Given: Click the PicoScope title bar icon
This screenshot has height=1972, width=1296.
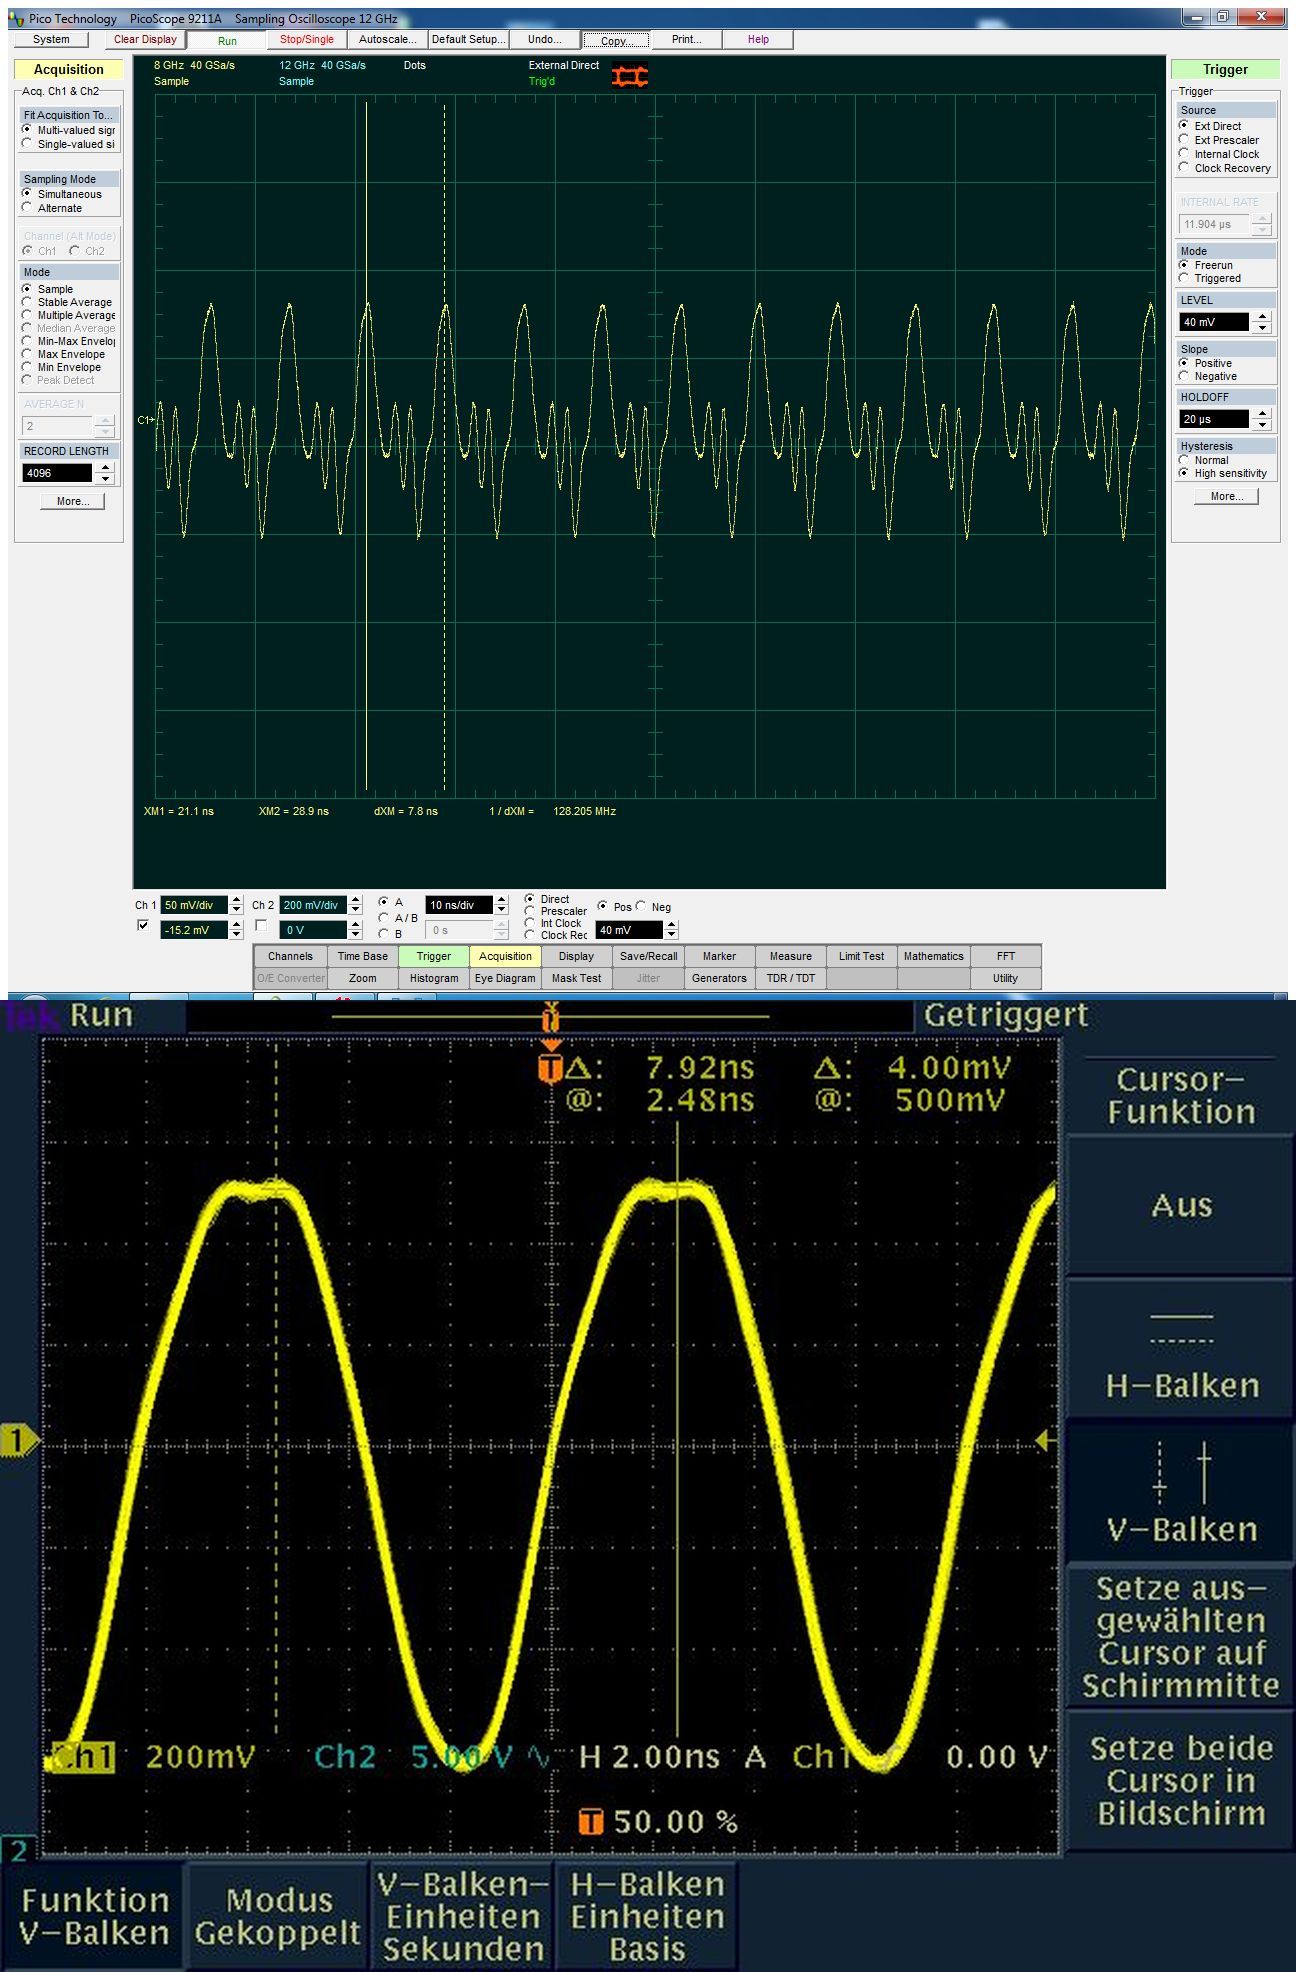Looking at the screenshot, I should tap(17, 19).
